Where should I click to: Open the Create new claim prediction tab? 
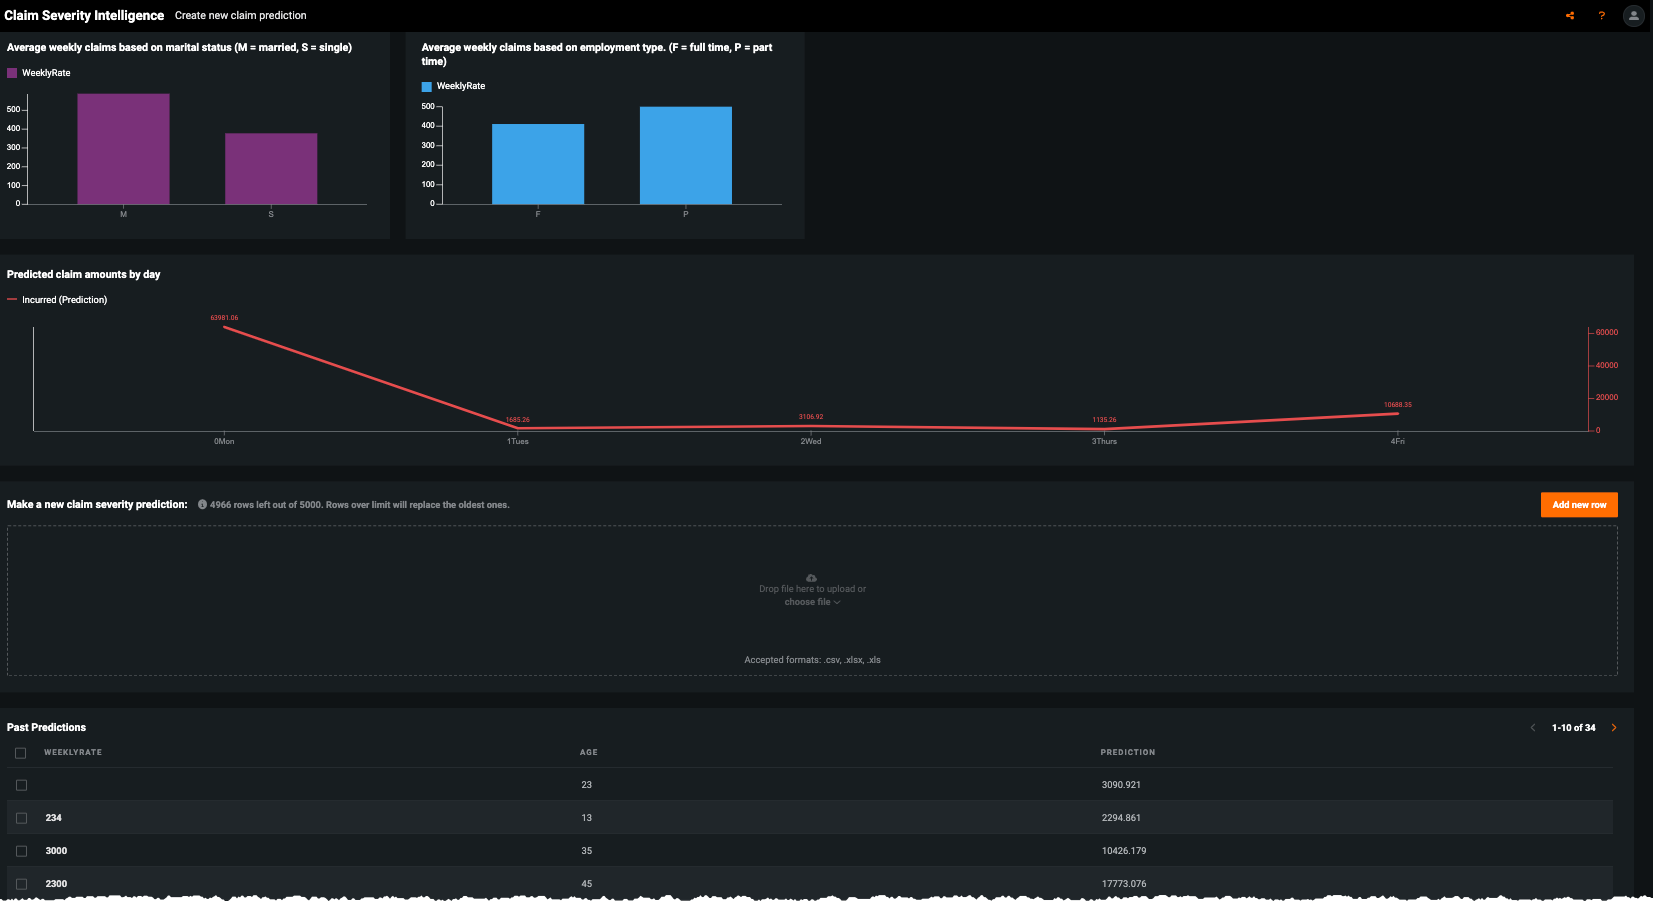click(240, 16)
